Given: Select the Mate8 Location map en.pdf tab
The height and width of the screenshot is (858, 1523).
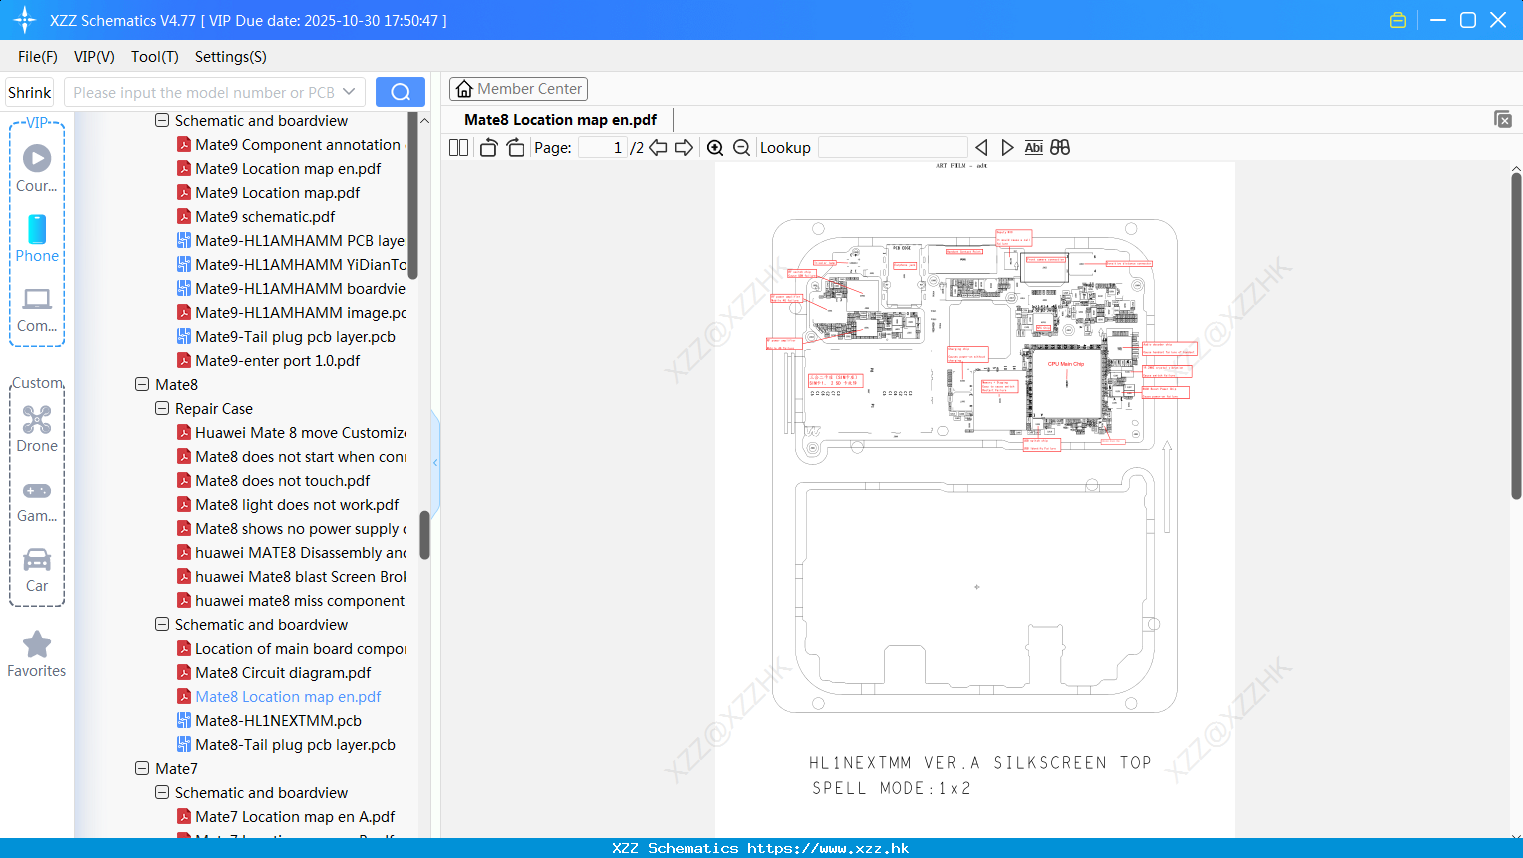Looking at the screenshot, I should click(x=560, y=120).
